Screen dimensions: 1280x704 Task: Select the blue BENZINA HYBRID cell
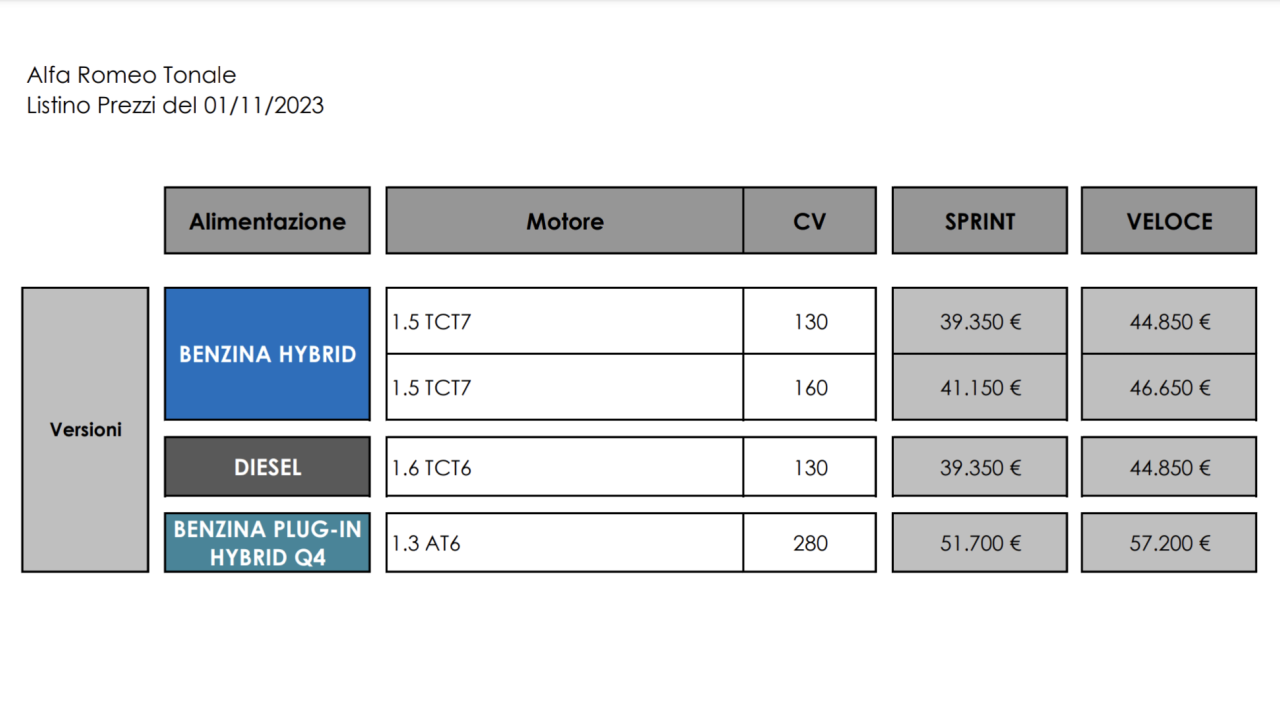click(x=267, y=354)
